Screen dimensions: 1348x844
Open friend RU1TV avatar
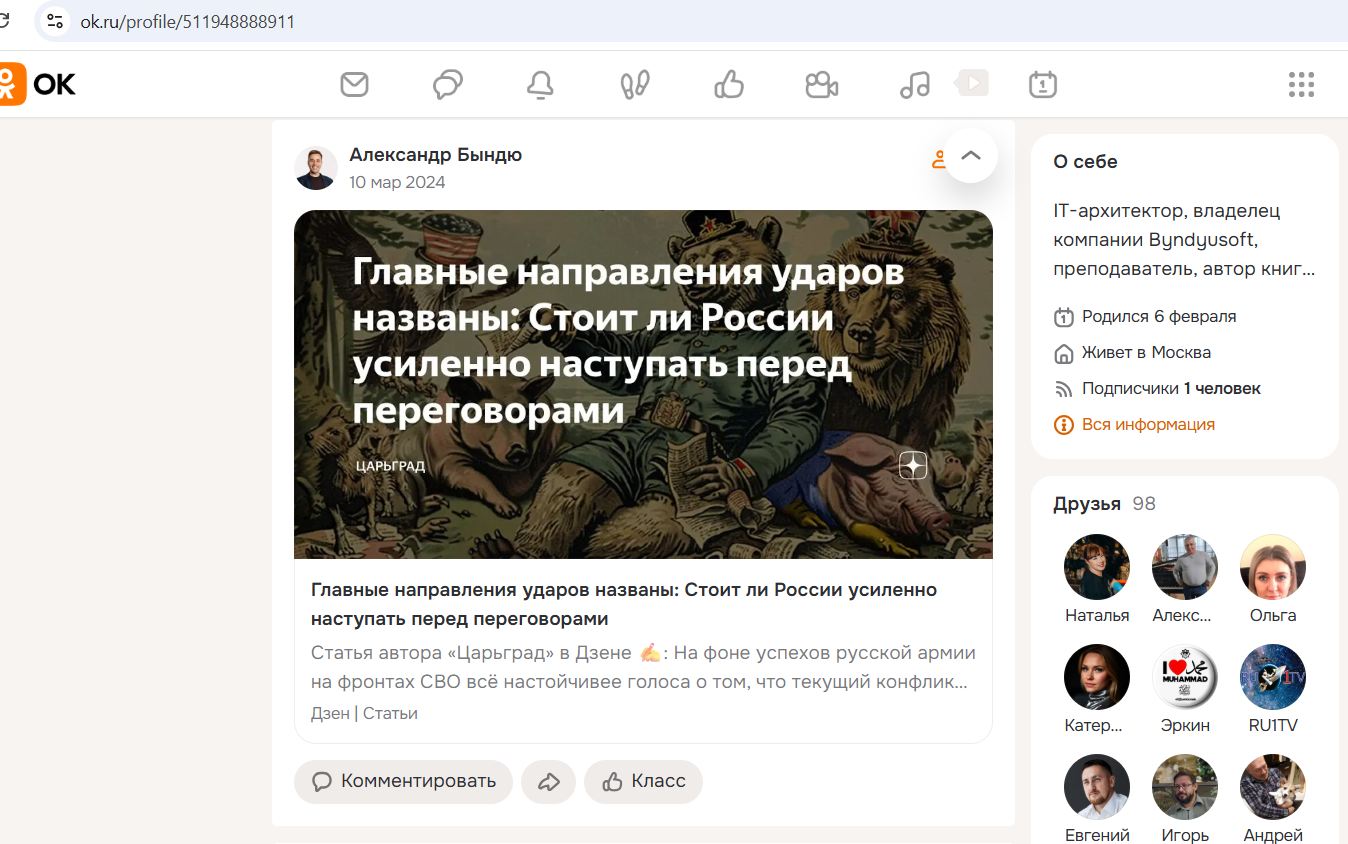[x=1273, y=677]
